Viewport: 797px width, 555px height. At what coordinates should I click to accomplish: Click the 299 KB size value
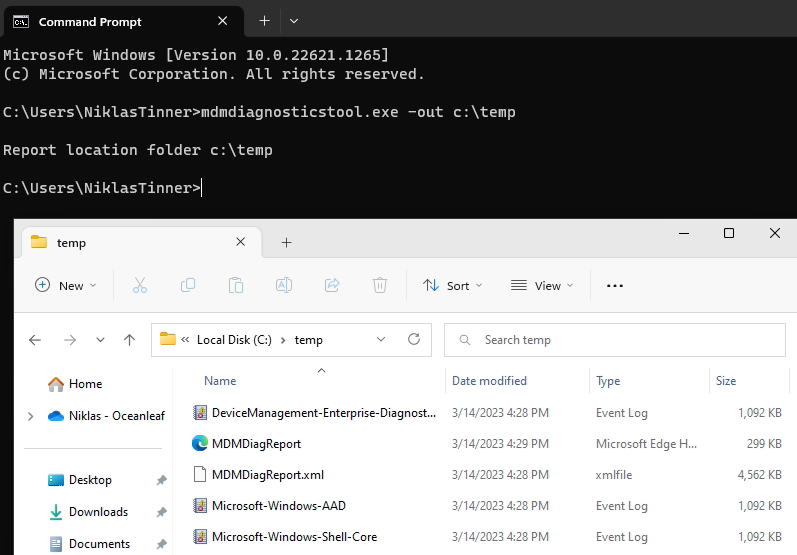click(764, 444)
